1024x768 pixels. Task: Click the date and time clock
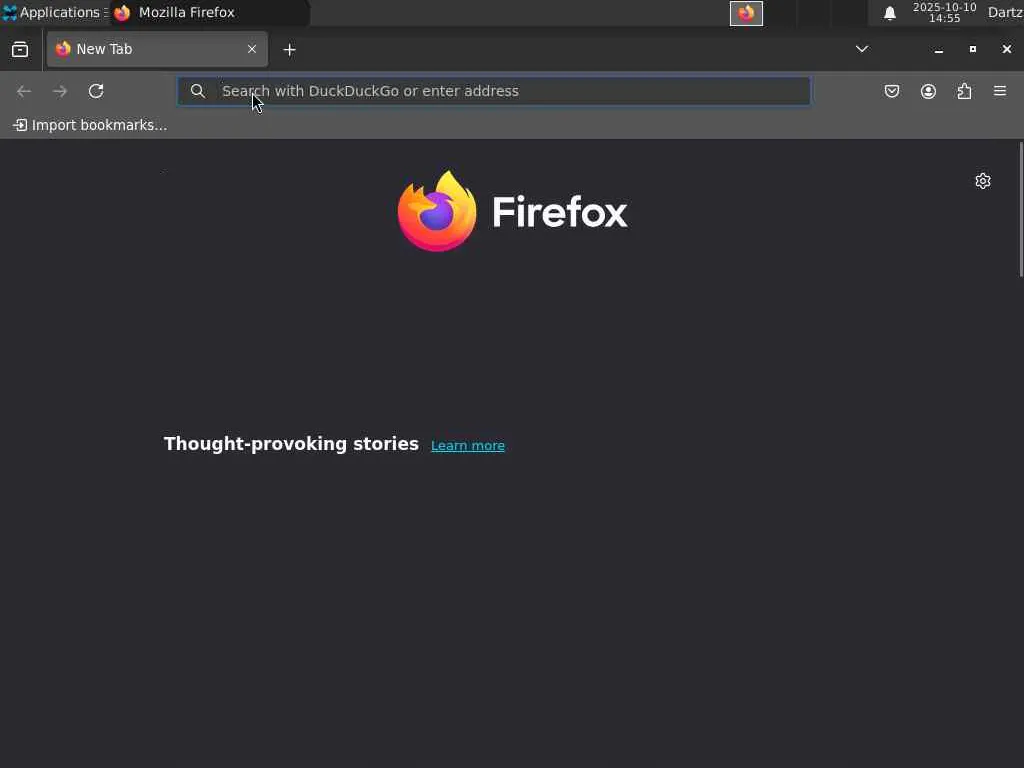pos(944,12)
